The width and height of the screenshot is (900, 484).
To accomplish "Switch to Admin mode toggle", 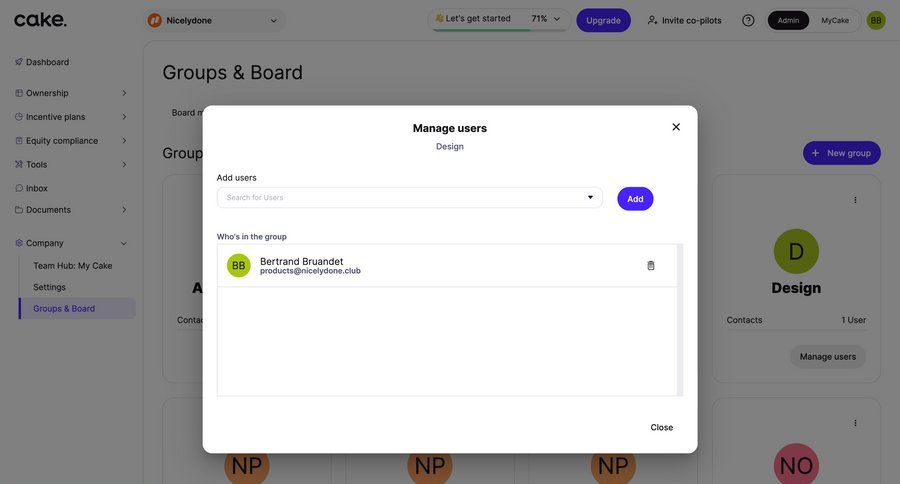I will pyautogui.click(x=788, y=20).
